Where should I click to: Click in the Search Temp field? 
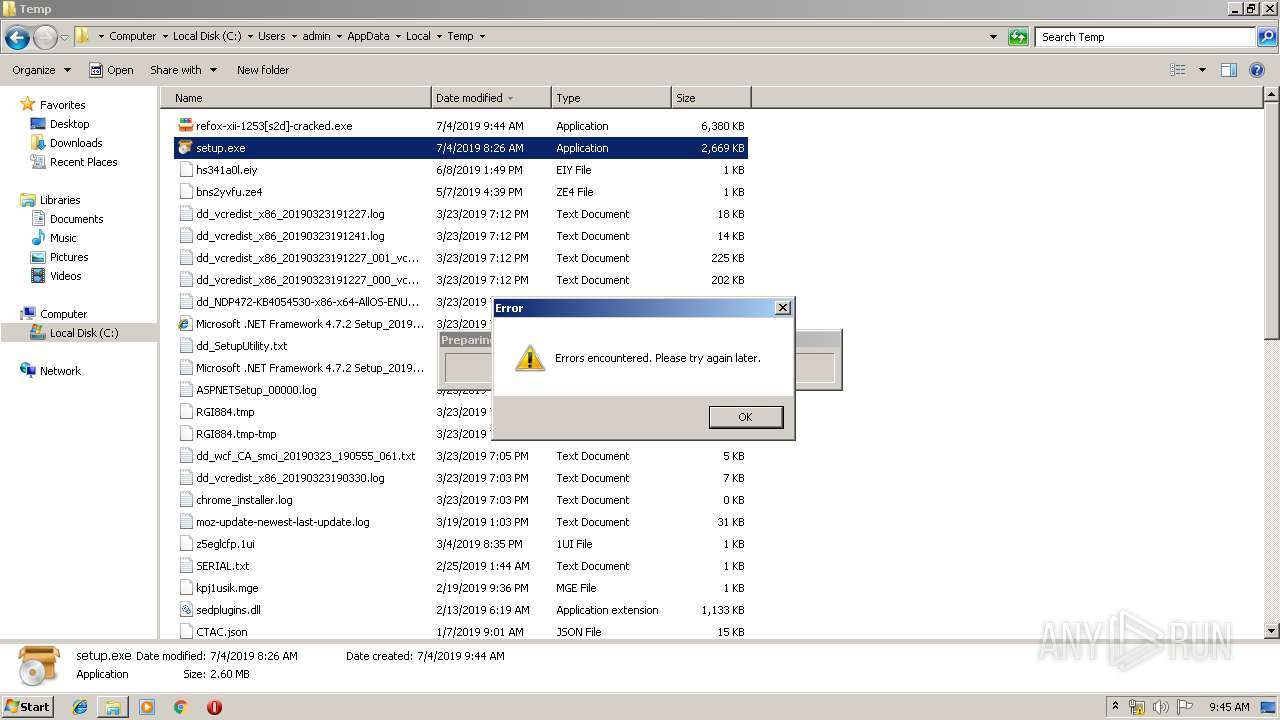pyautogui.click(x=1146, y=37)
